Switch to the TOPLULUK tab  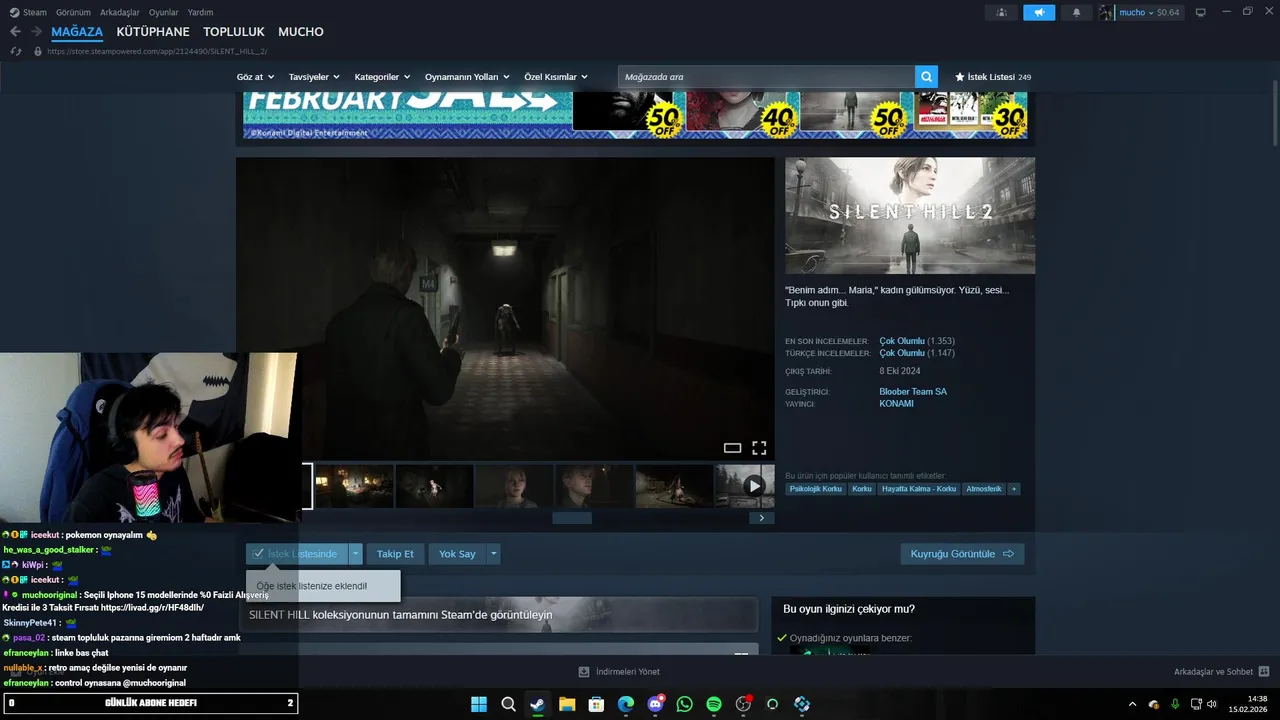[234, 32]
